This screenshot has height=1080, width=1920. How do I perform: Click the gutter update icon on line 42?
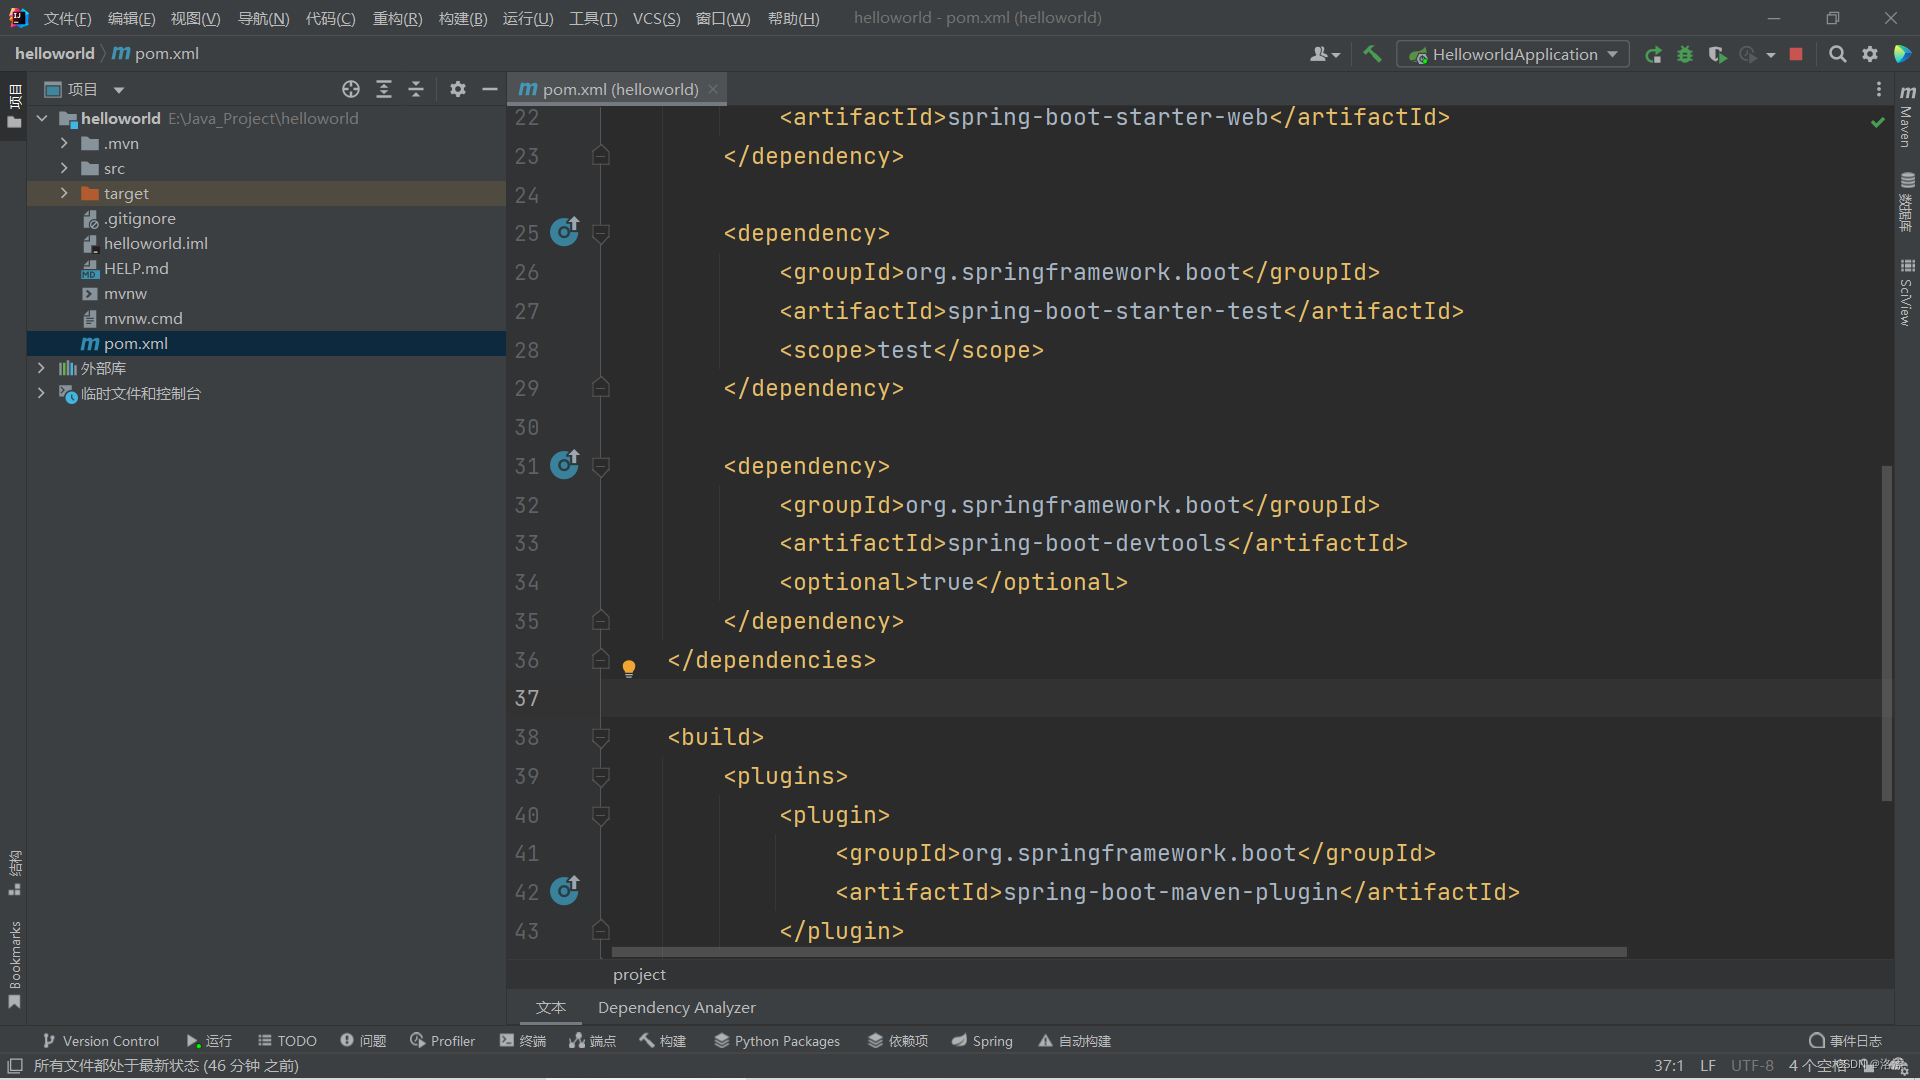coord(565,890)
